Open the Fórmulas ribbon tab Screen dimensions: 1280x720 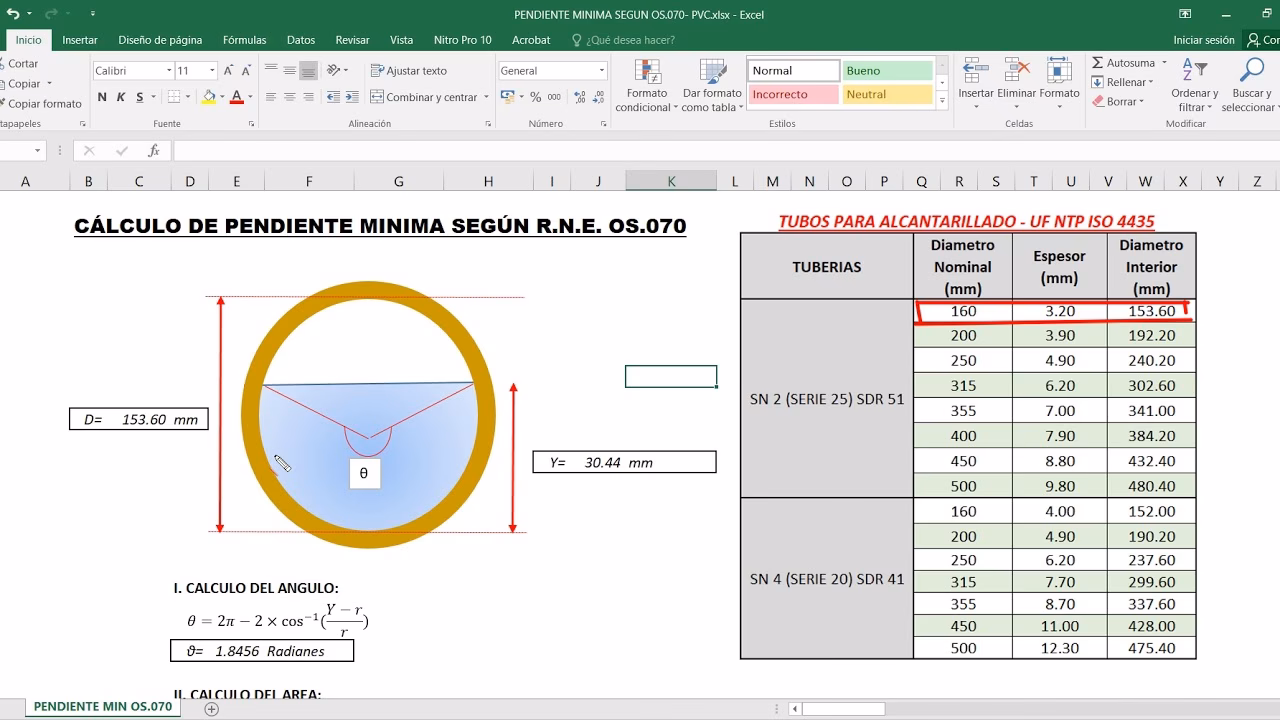point(244,40)
